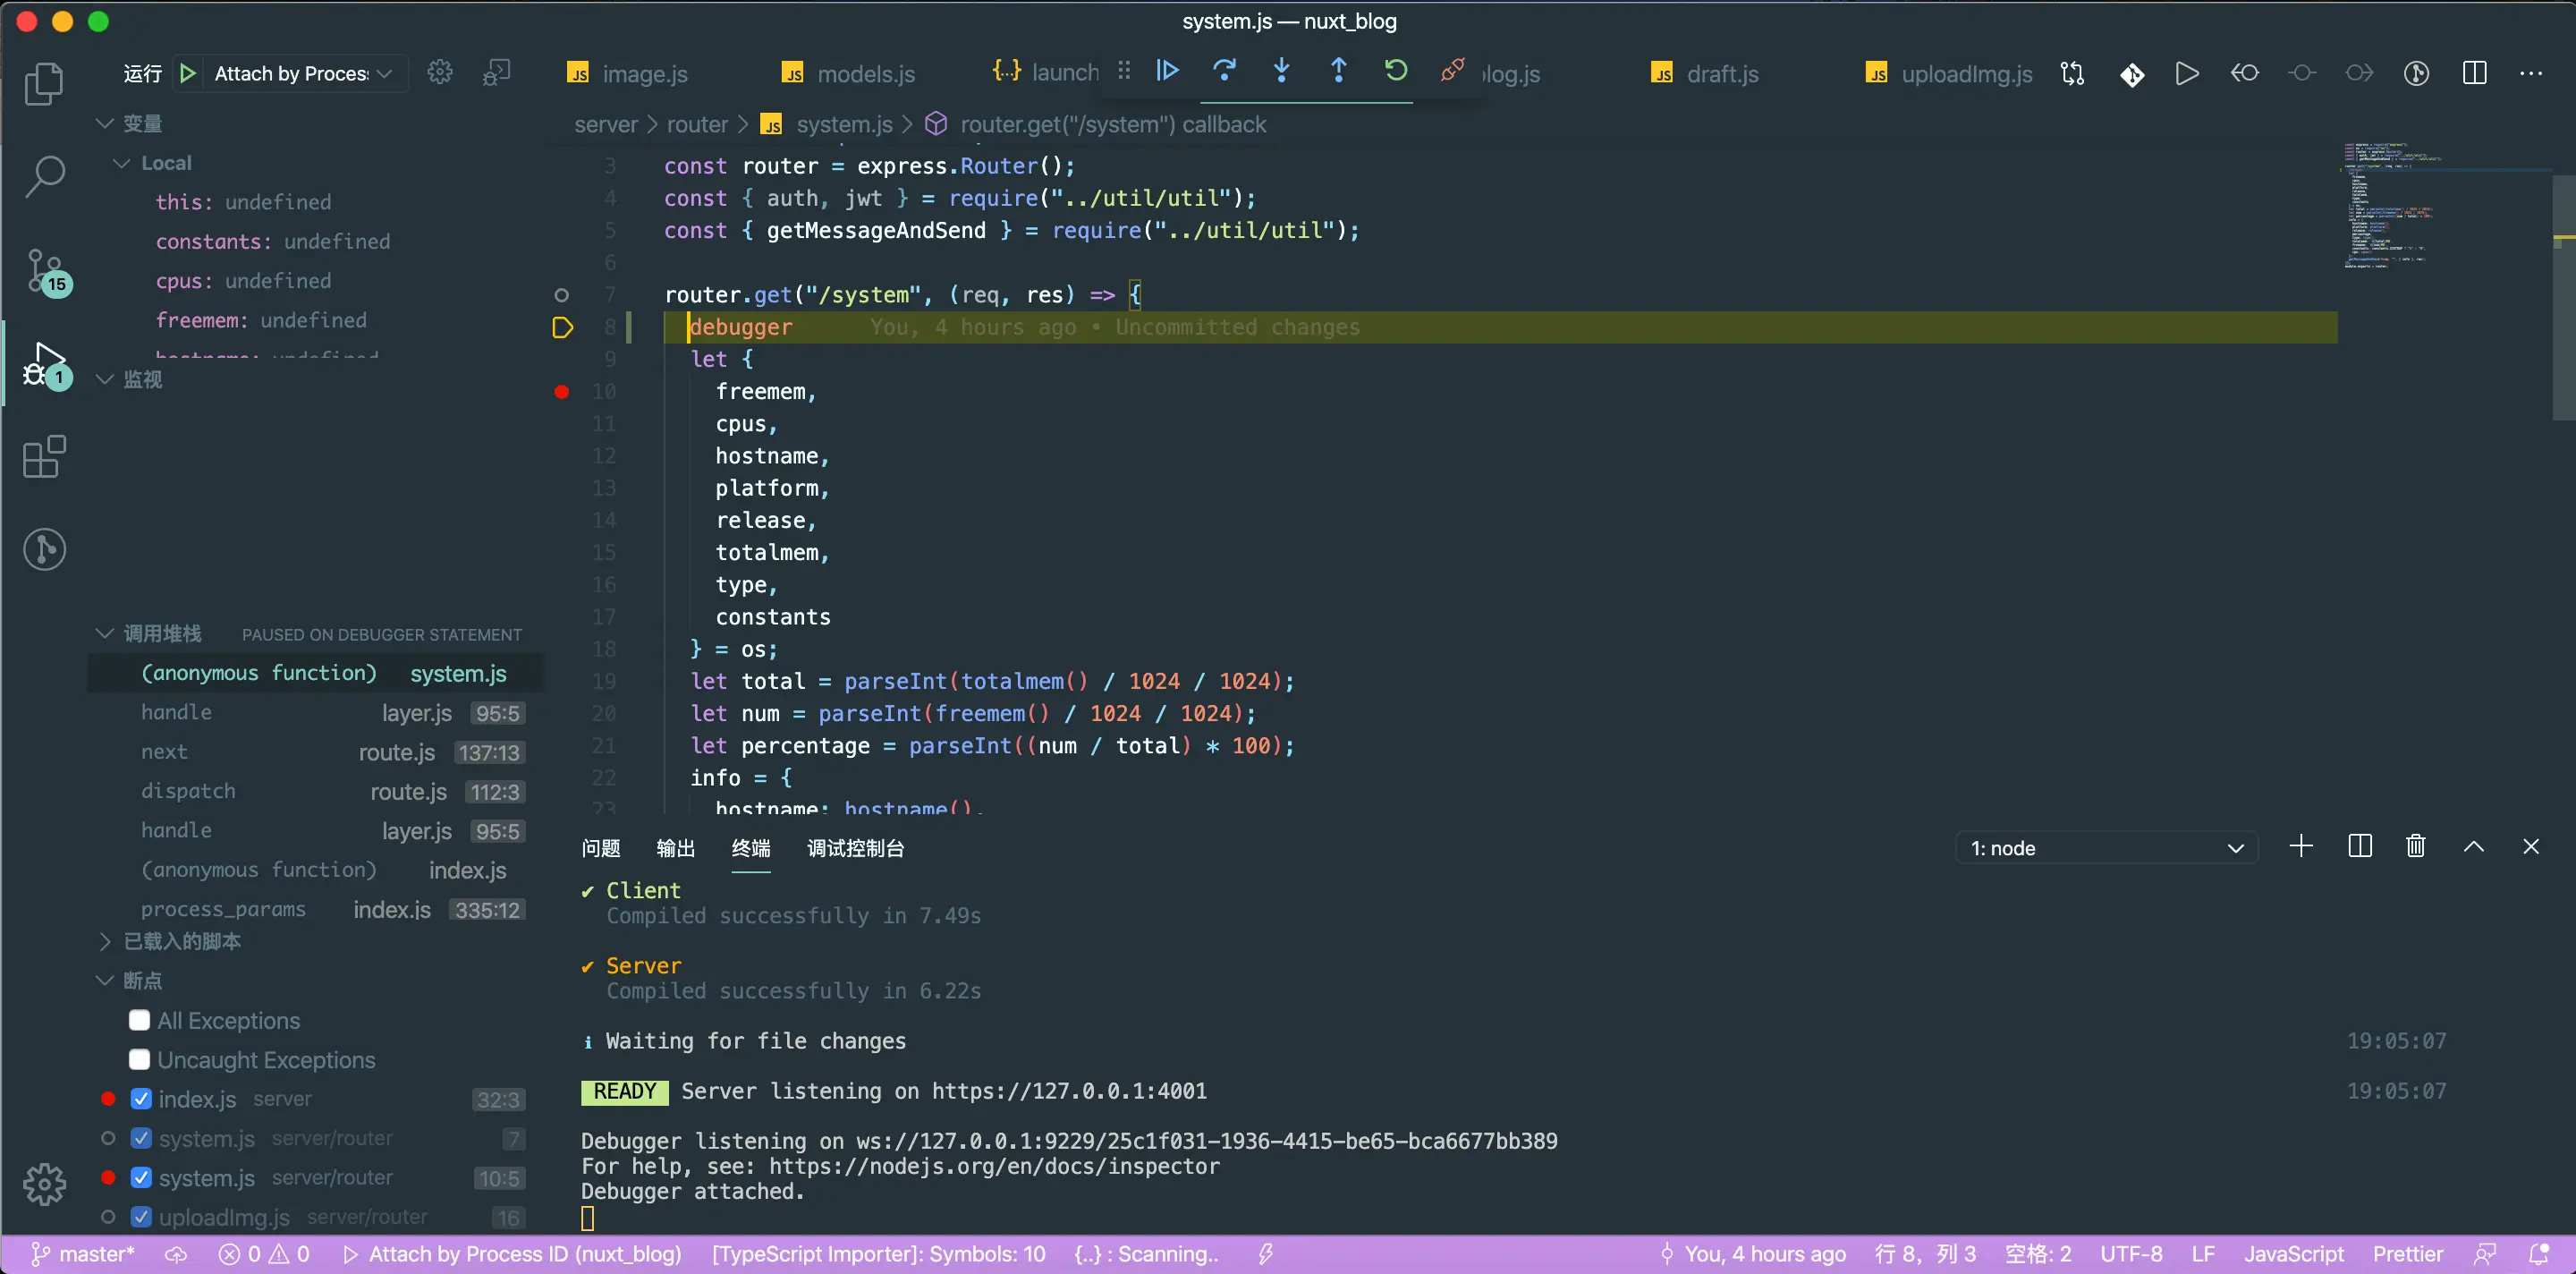The height and width of the screenshot is (1274, 2576).
Task: Kill terminal with the trash icon
Action: click(2415, 847)
